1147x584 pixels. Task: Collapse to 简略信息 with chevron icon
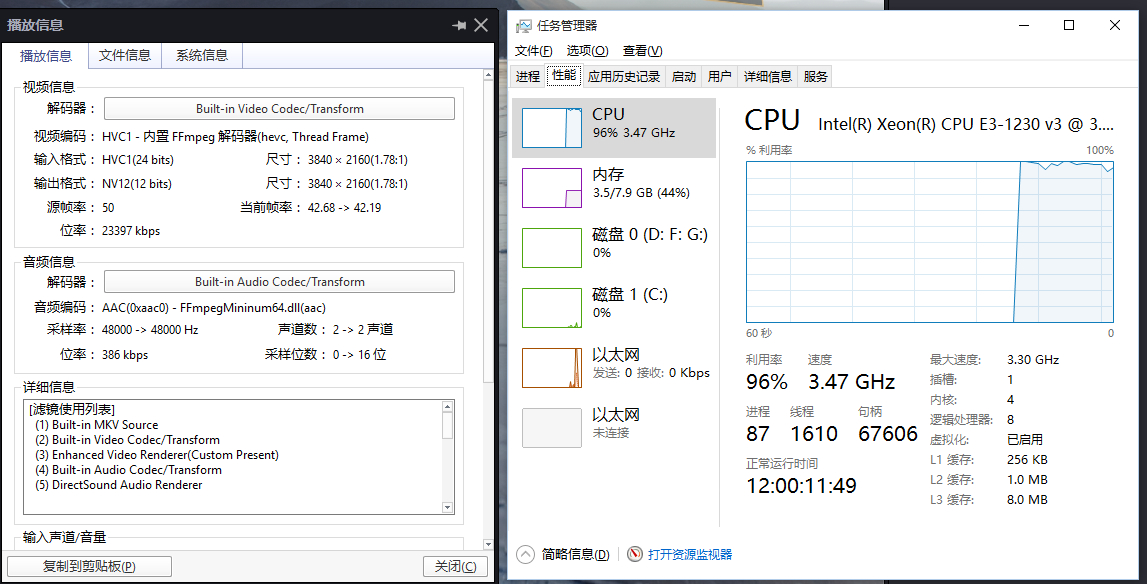tap(525, 554)
